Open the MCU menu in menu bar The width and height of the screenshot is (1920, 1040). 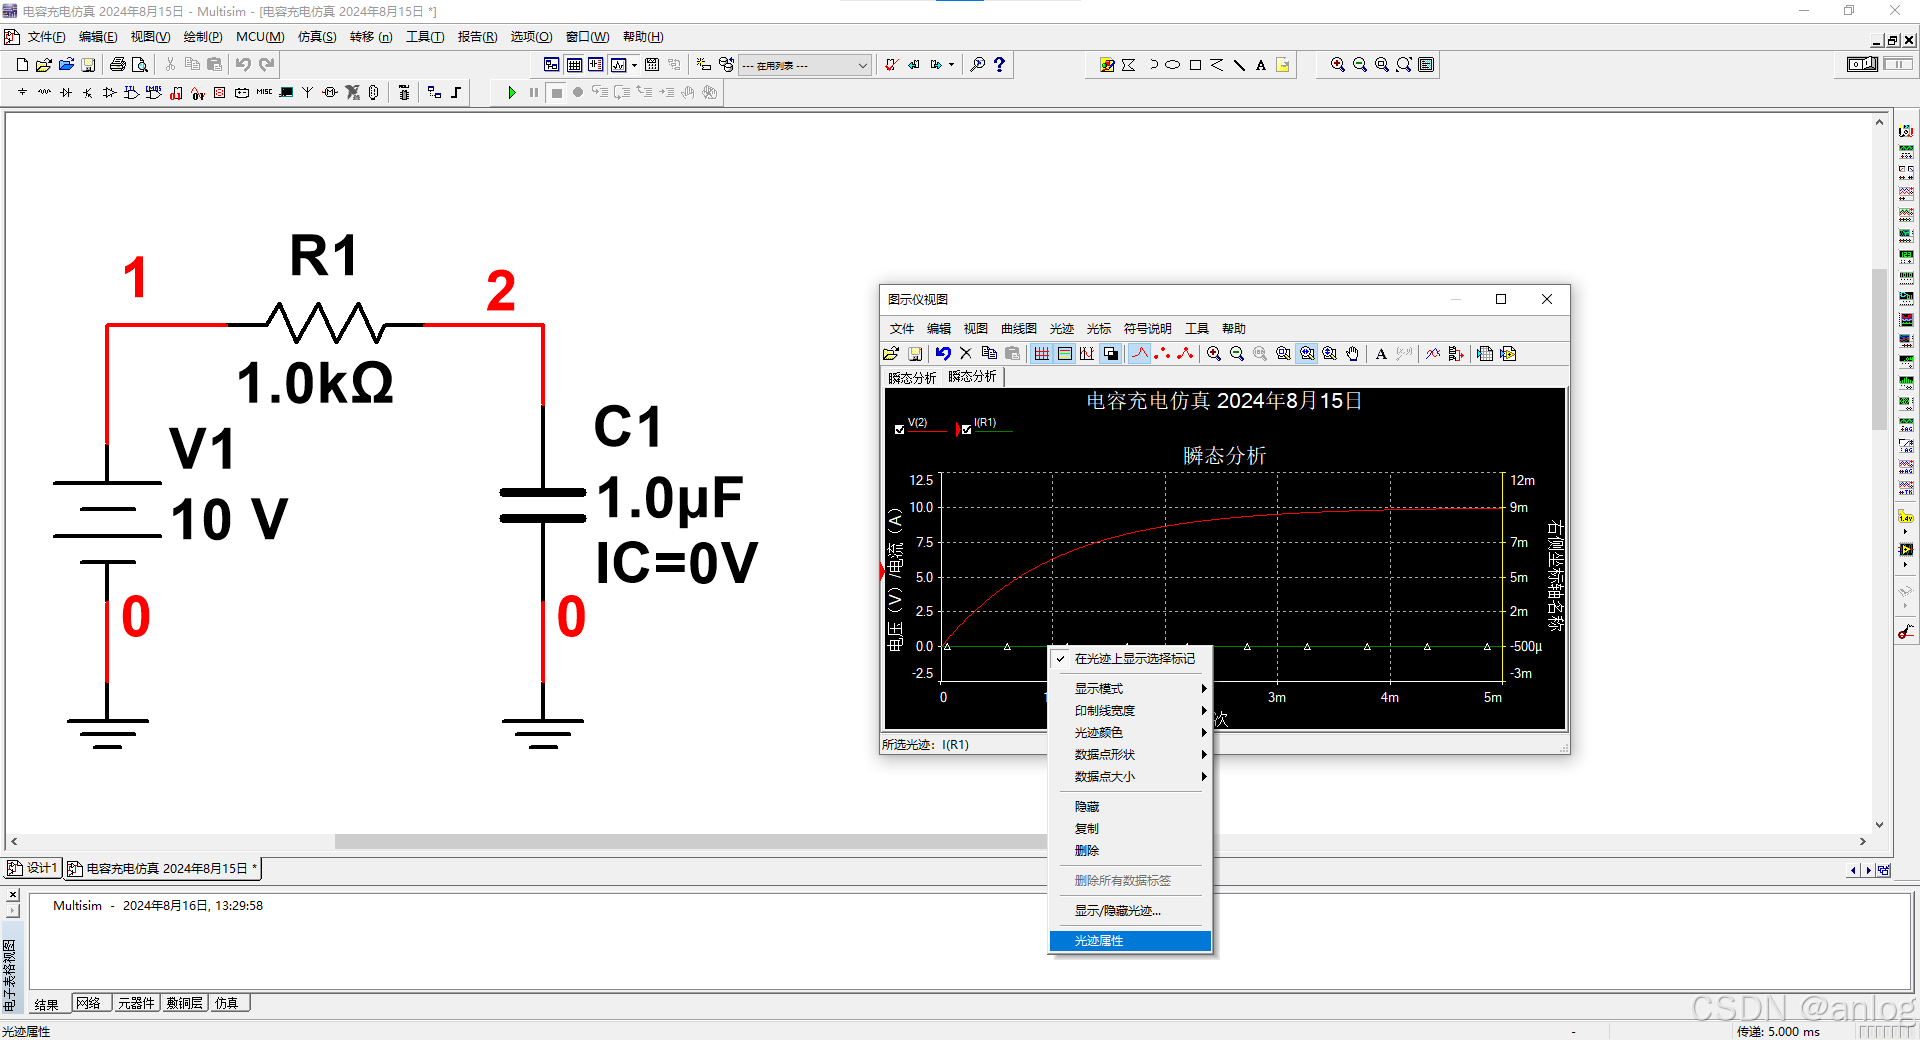click(260, 37)
